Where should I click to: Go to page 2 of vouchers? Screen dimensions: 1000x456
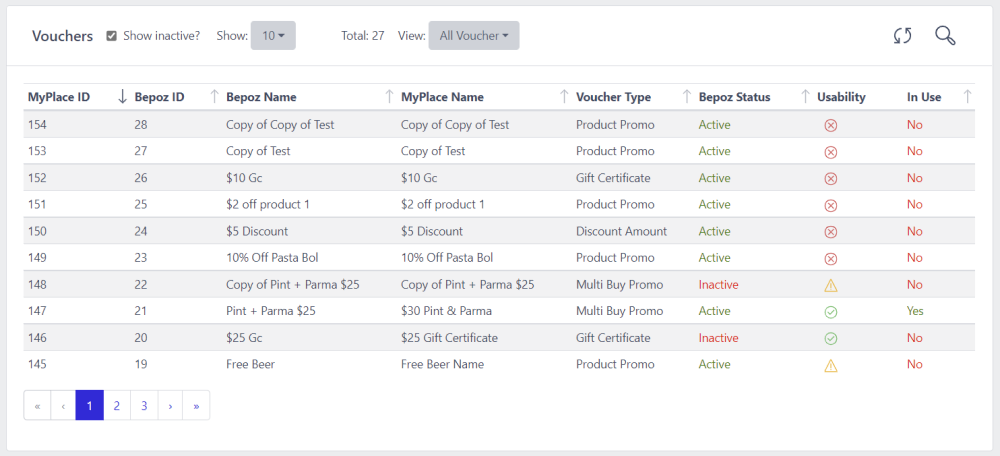pos(117,406)
